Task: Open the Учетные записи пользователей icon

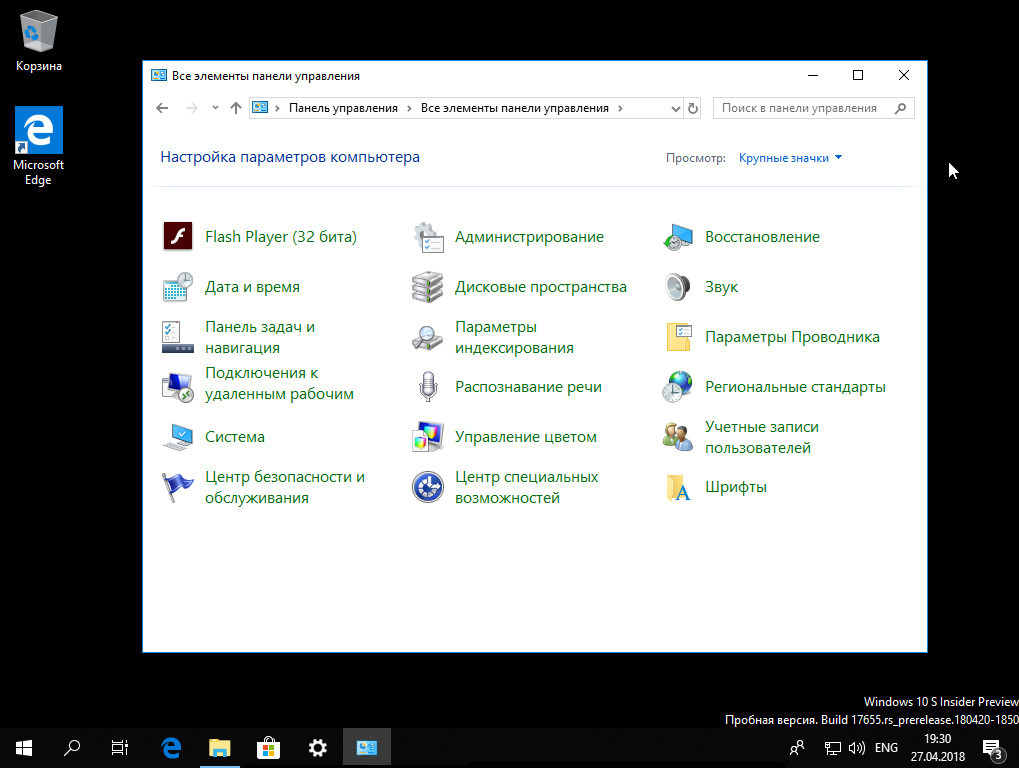Action: (678, 437)
